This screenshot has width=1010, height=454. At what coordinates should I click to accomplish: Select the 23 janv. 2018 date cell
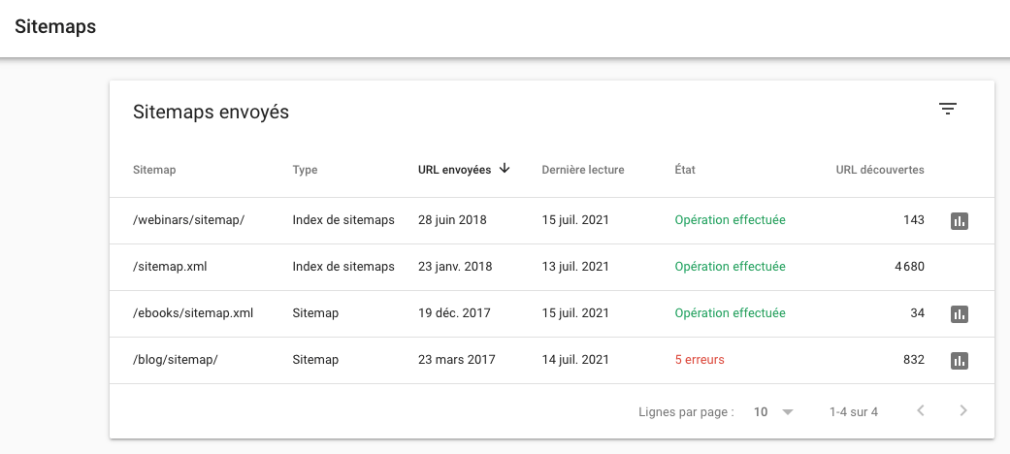pyautogui.click(x=455, y=267)
